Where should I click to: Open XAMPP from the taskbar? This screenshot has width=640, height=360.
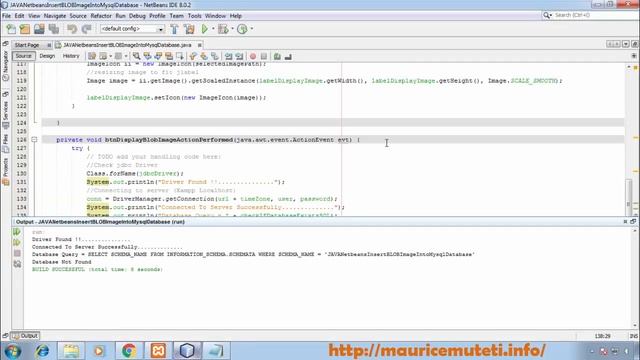pos(158,351)
